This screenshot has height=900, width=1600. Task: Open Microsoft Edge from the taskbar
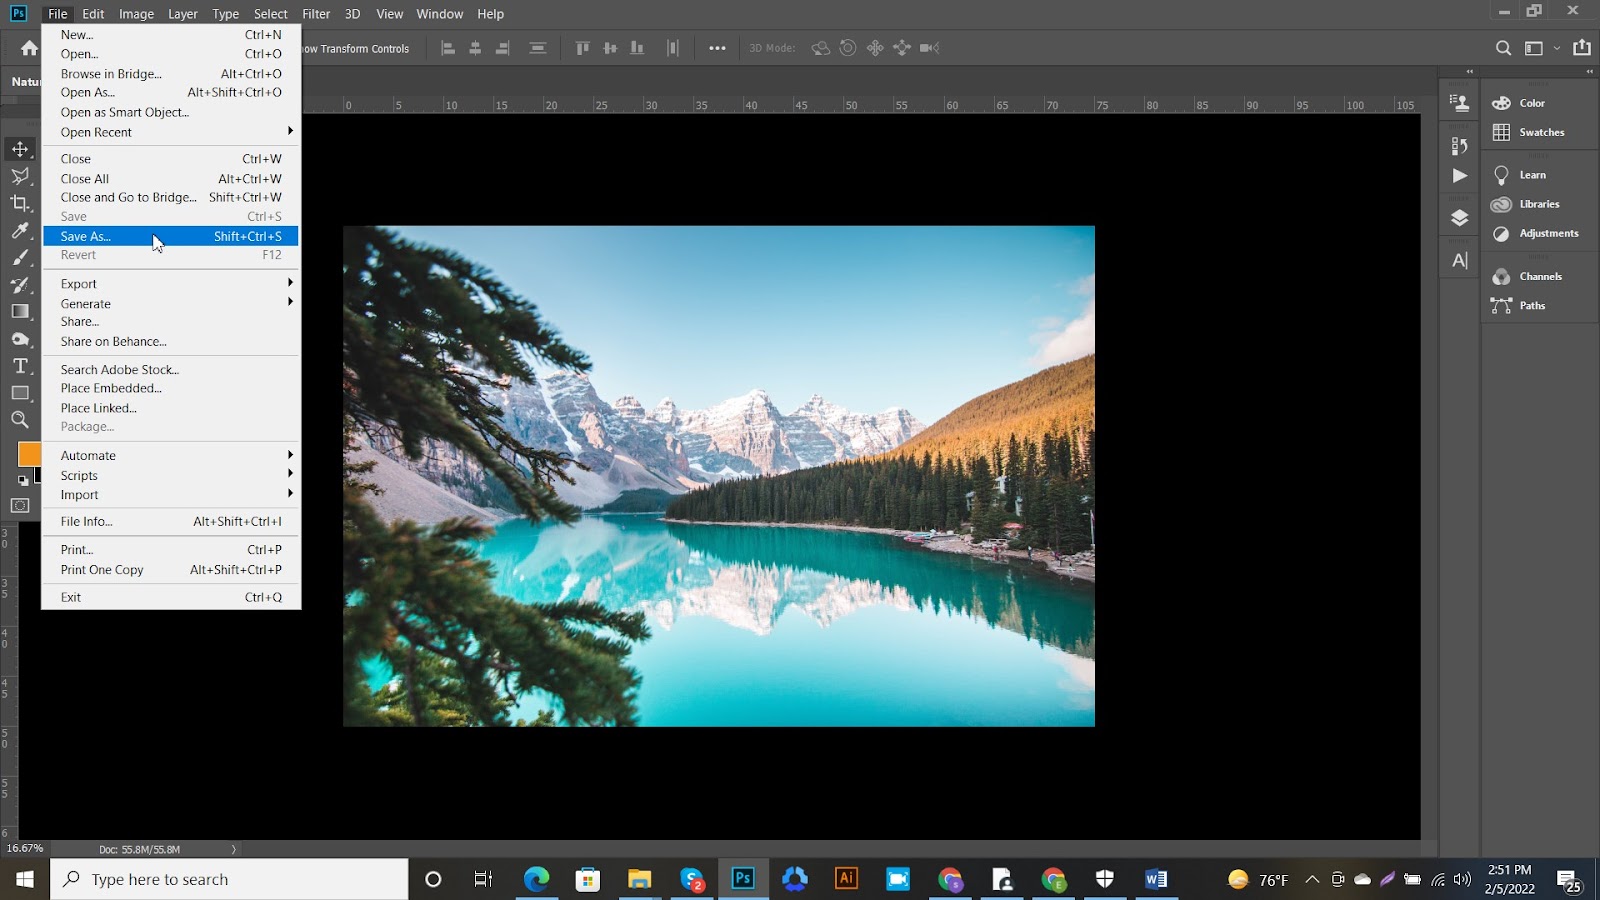click(537, 879)
